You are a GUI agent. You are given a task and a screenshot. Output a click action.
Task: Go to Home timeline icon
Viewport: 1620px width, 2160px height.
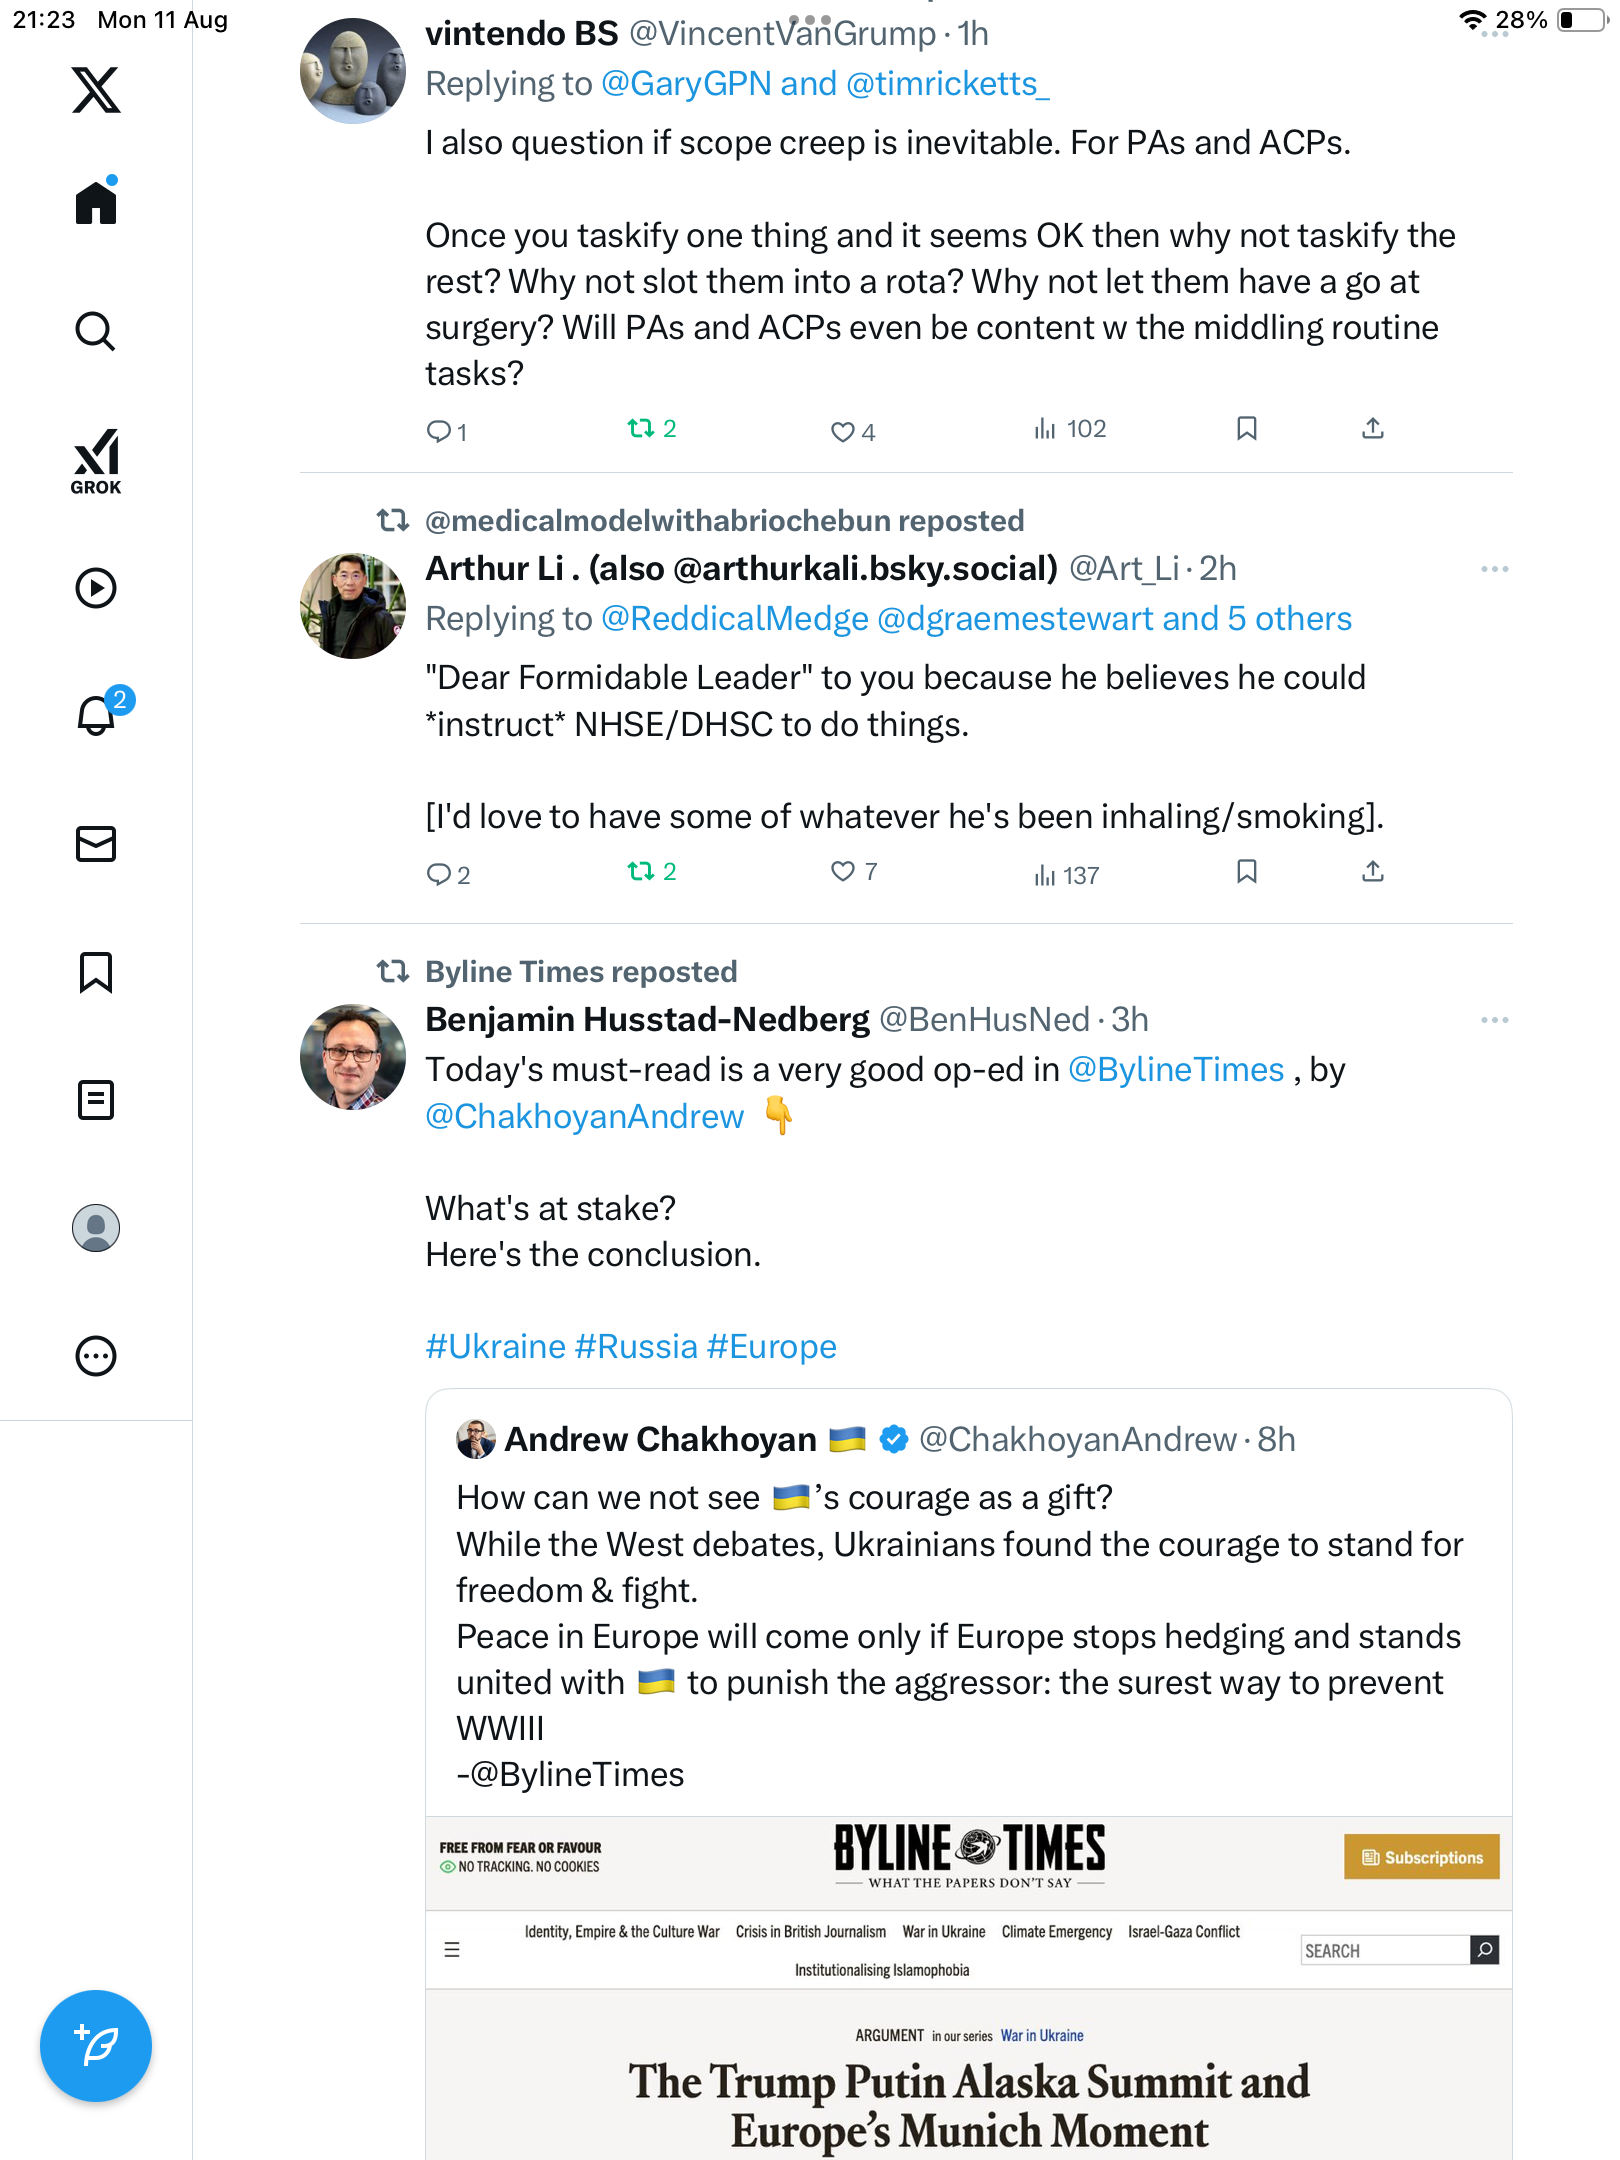tap(96, 203)
